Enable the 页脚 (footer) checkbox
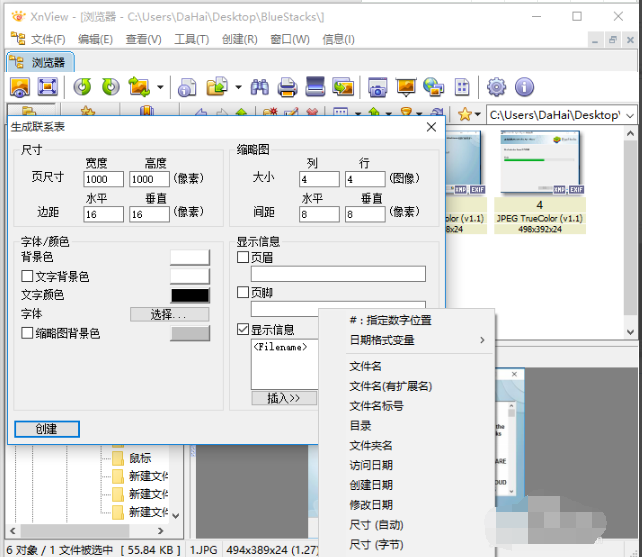The image size is (642, 557). click(x=243, y=293)
